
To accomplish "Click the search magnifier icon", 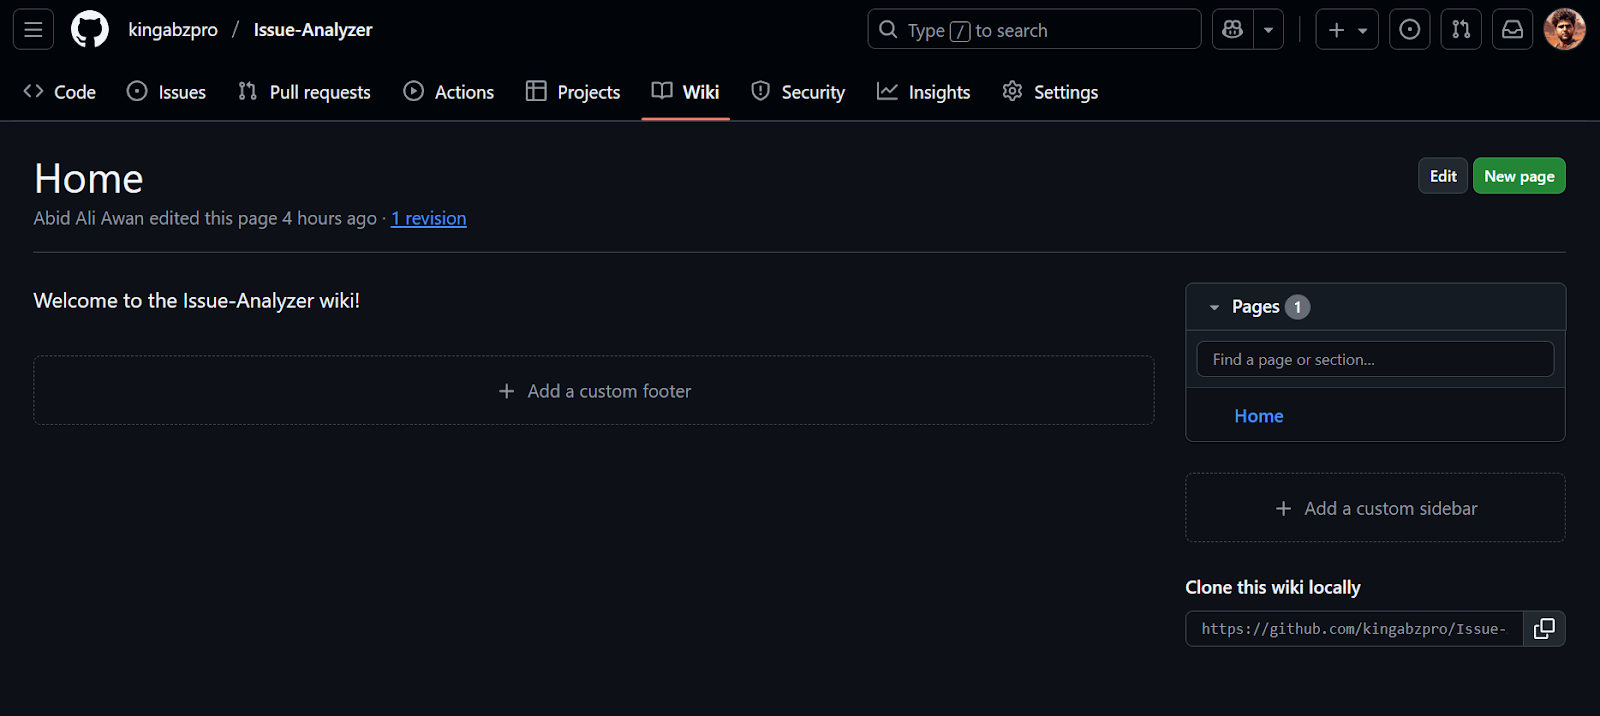I will (888, 30).
